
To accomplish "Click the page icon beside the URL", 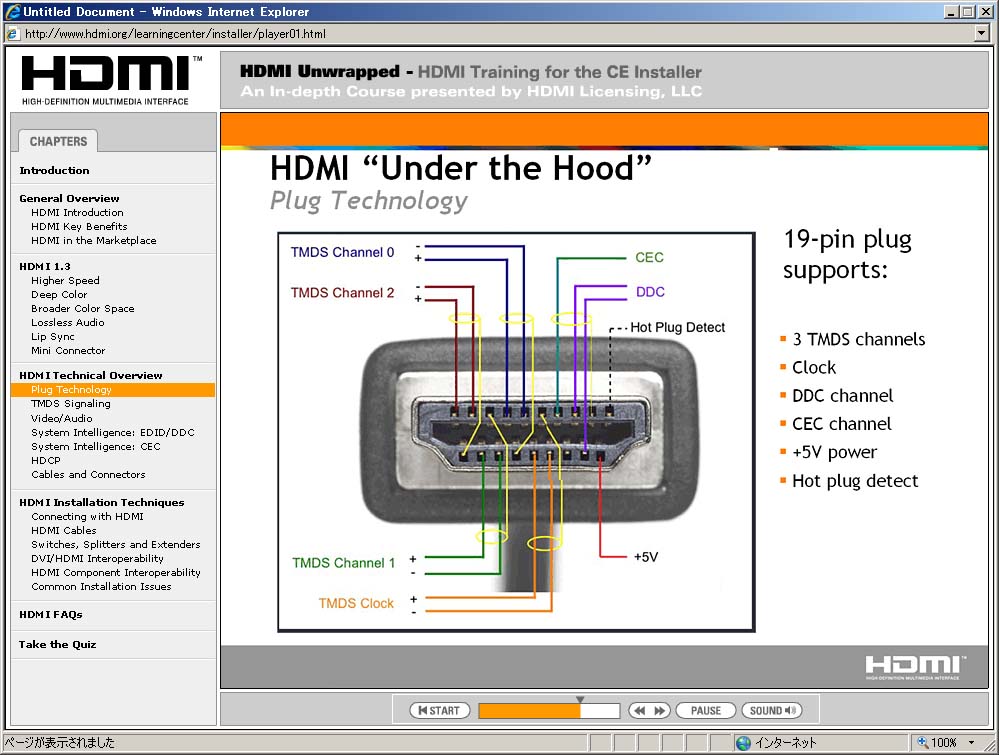I will click(12, 34).
